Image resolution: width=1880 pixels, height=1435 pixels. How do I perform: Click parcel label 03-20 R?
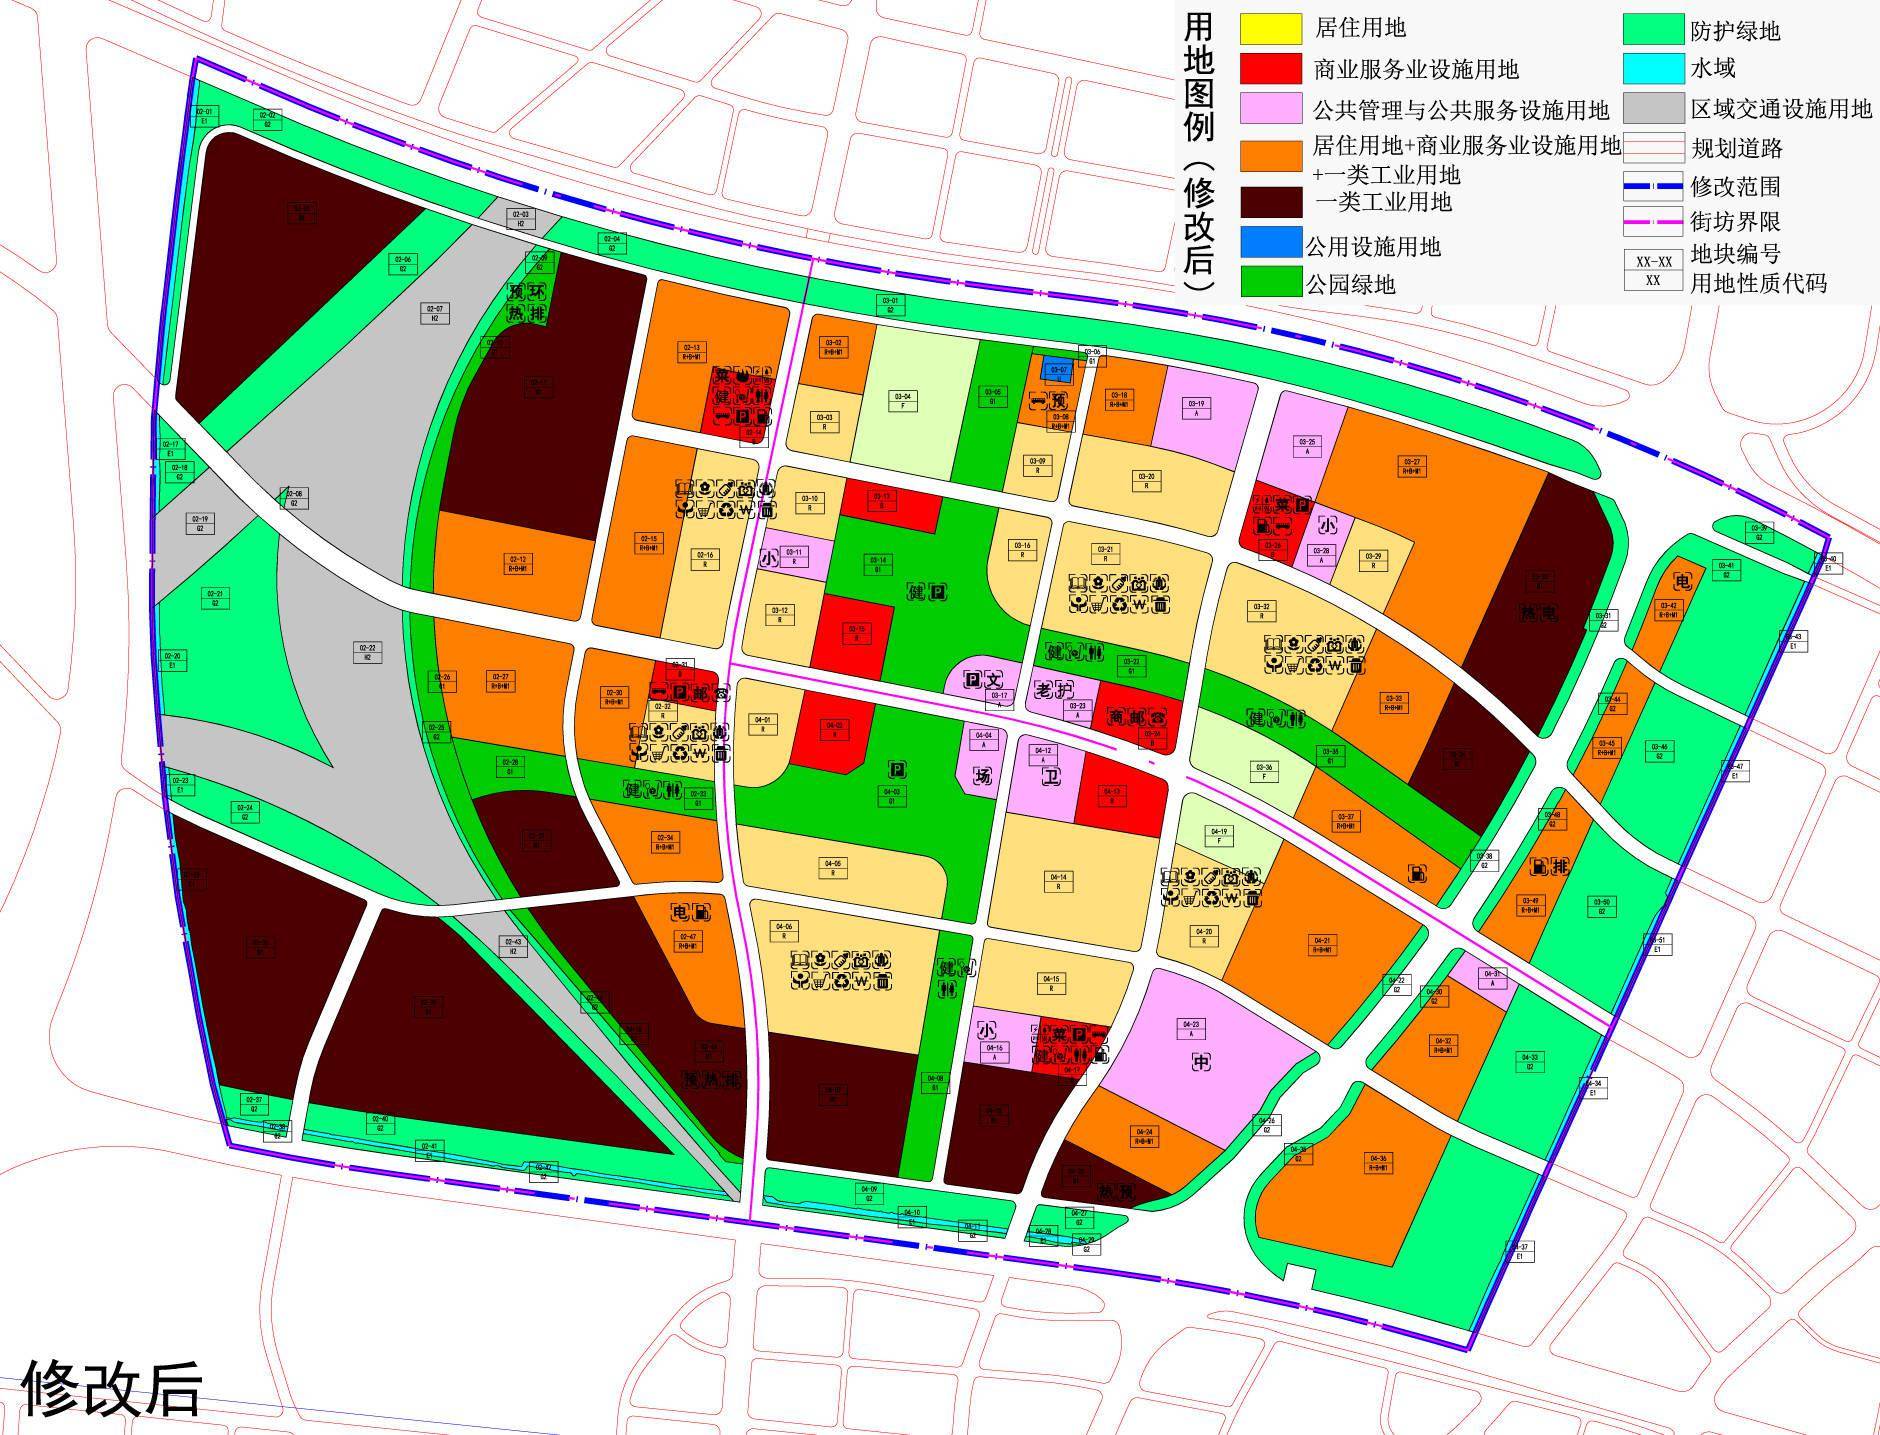[1147, 481]
